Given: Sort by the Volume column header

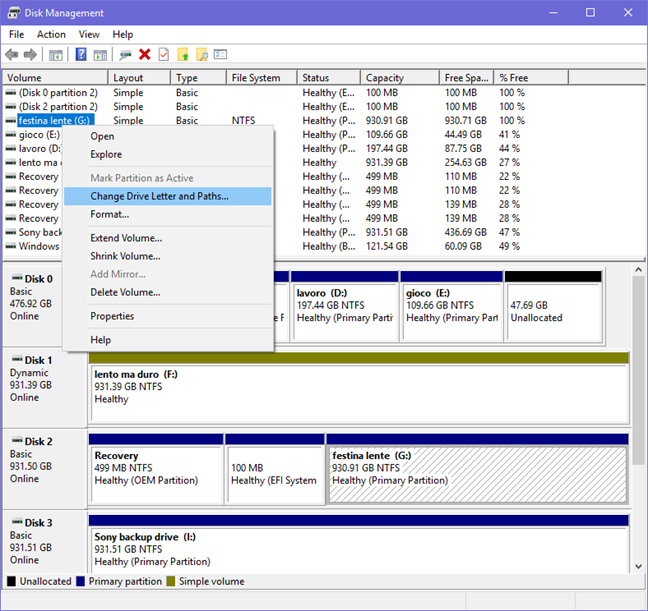Looking at the screenshot, I should click(x=55, y=78).
